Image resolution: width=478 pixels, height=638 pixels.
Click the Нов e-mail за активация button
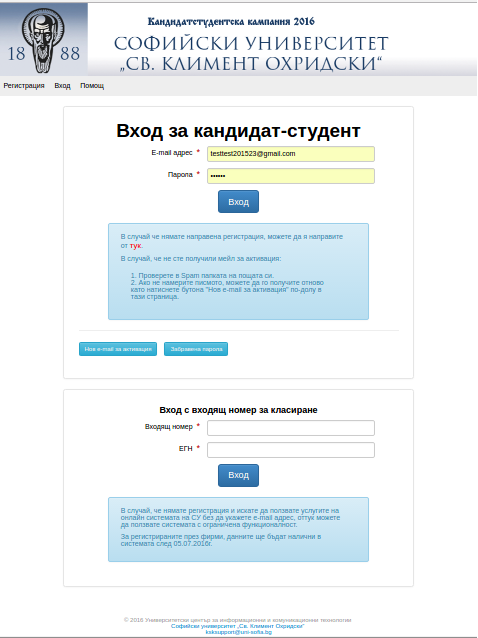tap(118, 349)
